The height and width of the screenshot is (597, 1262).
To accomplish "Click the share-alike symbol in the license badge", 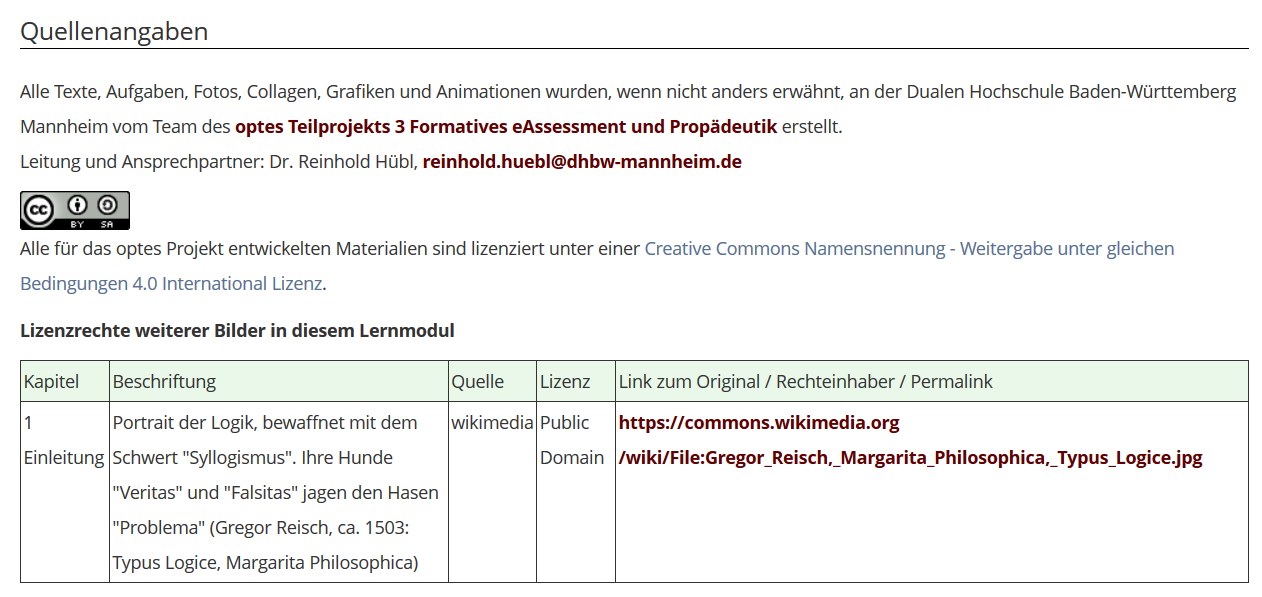I will click(x=108, y=207).
